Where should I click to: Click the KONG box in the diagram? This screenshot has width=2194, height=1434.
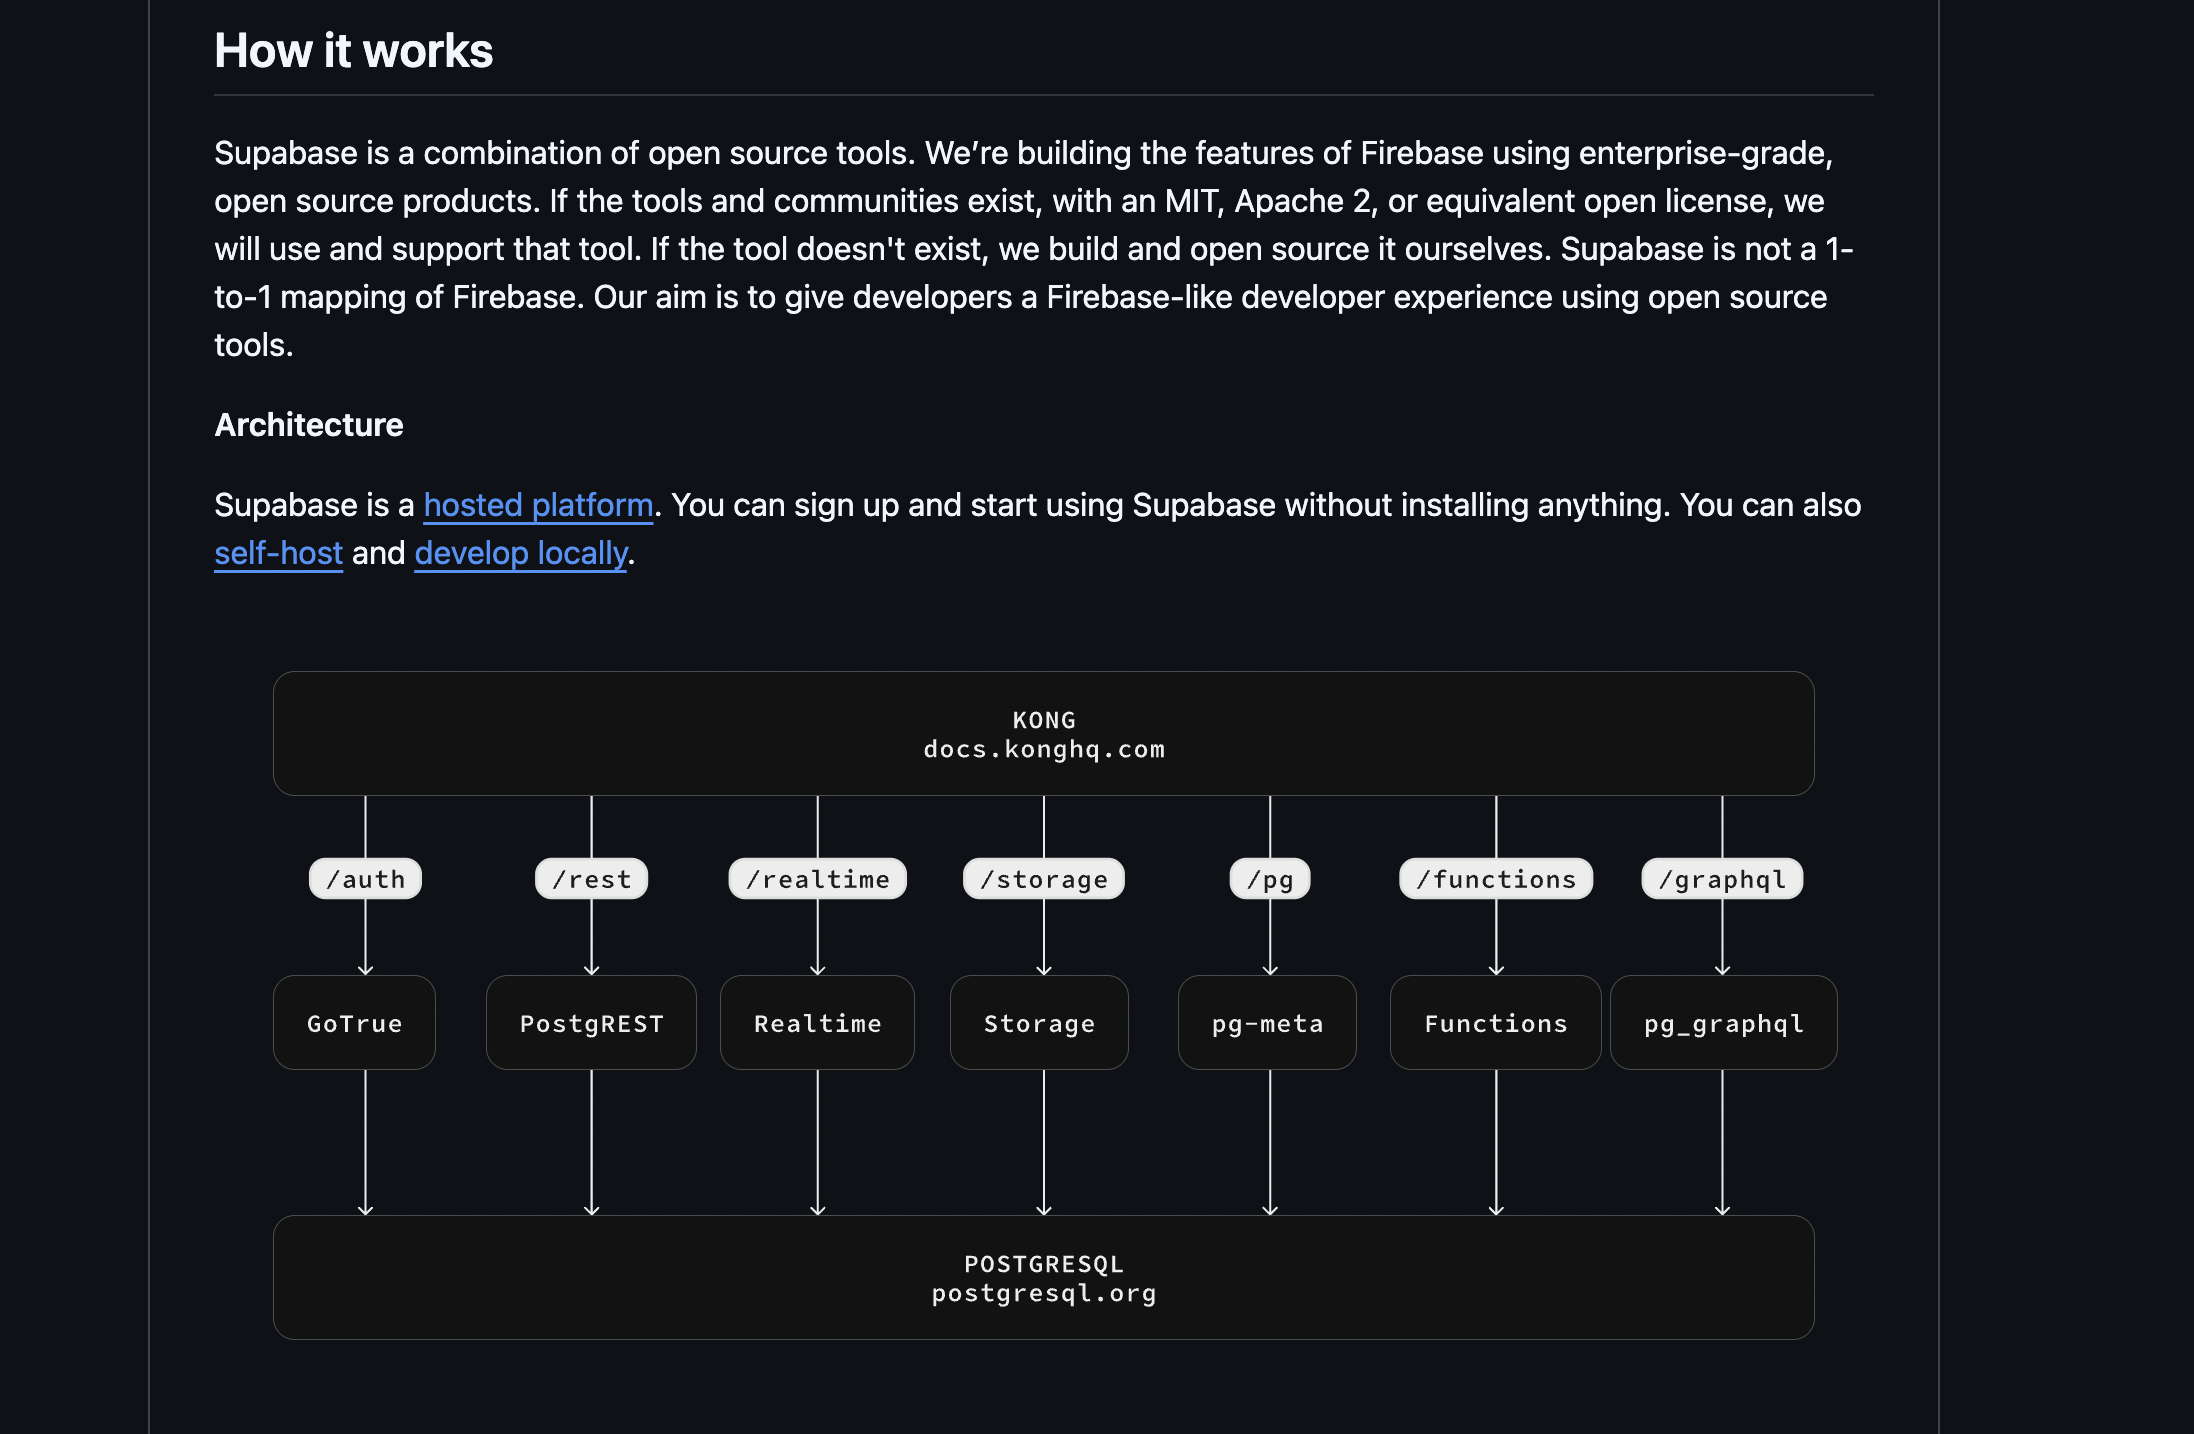(x=1043, y=734)
